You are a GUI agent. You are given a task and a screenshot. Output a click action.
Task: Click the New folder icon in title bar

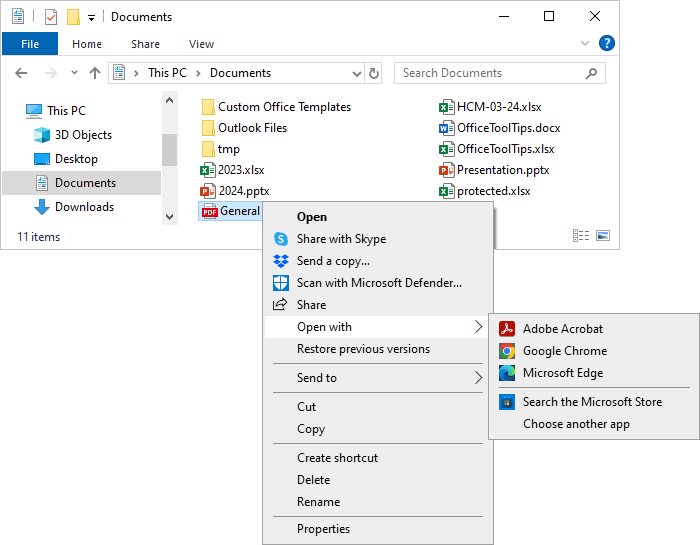[x=73, y=17]
